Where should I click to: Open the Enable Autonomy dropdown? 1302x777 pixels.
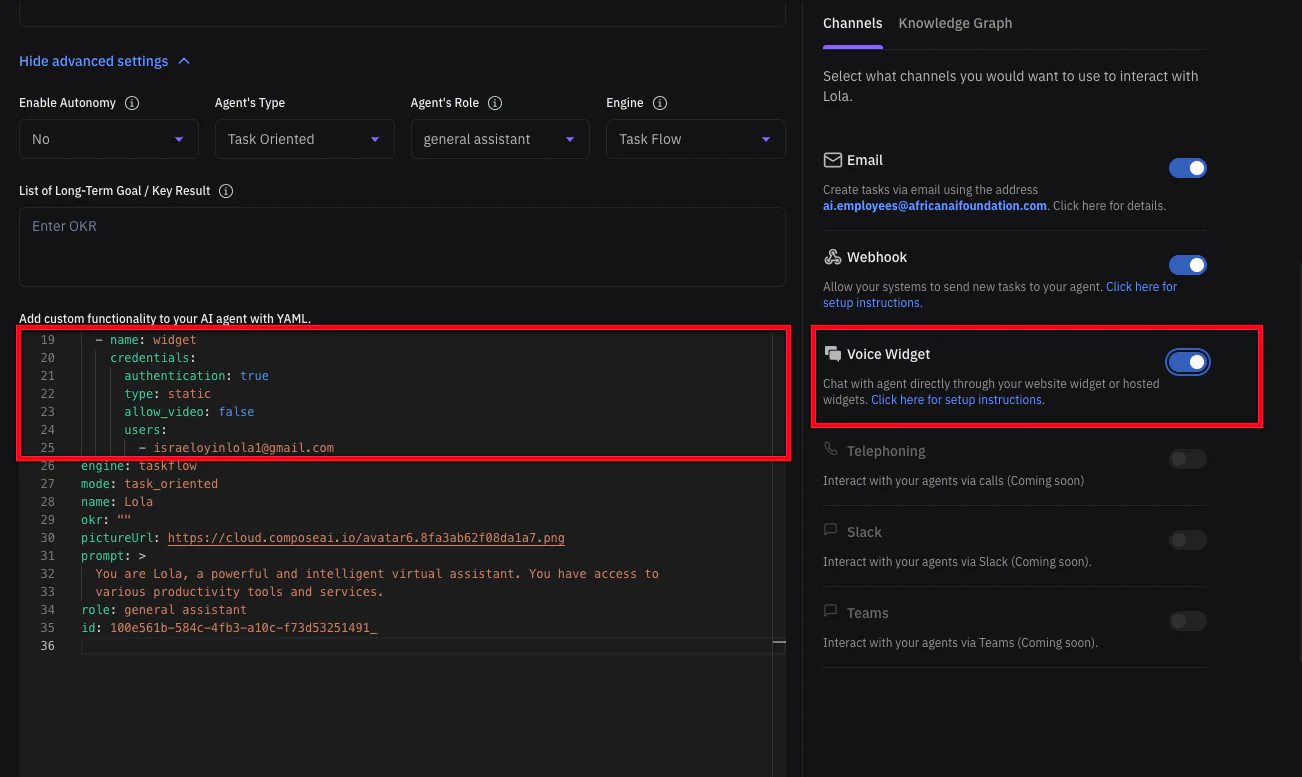click(108, 139)
